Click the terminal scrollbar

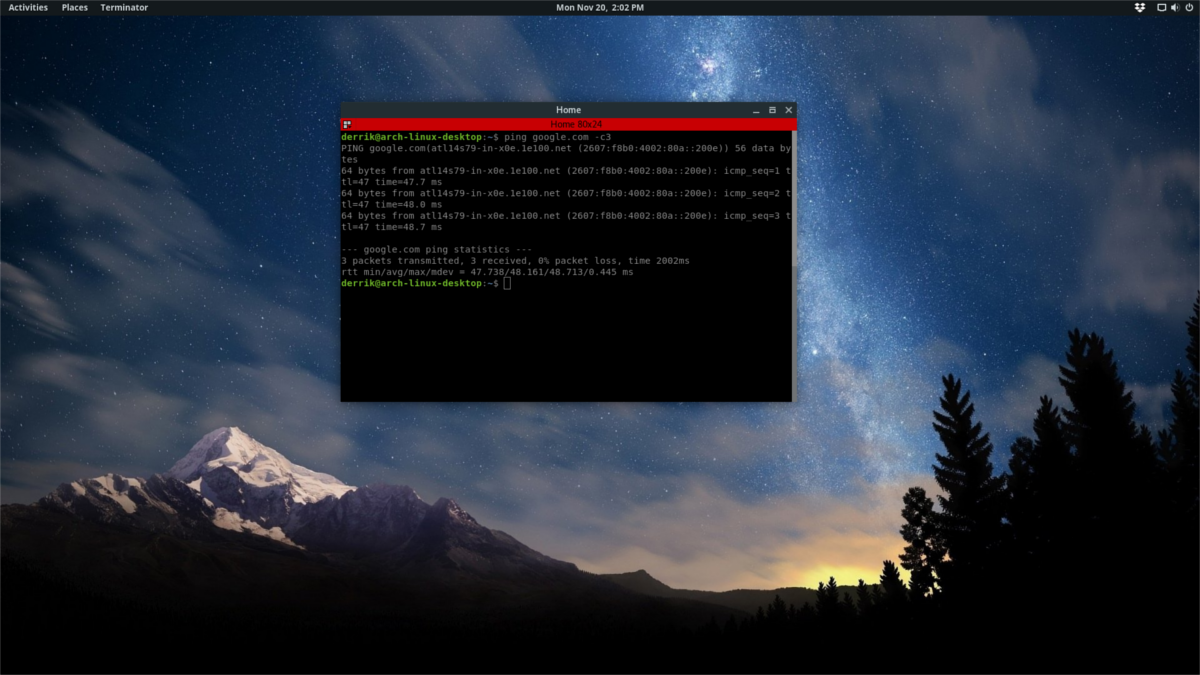click(793, 265)
